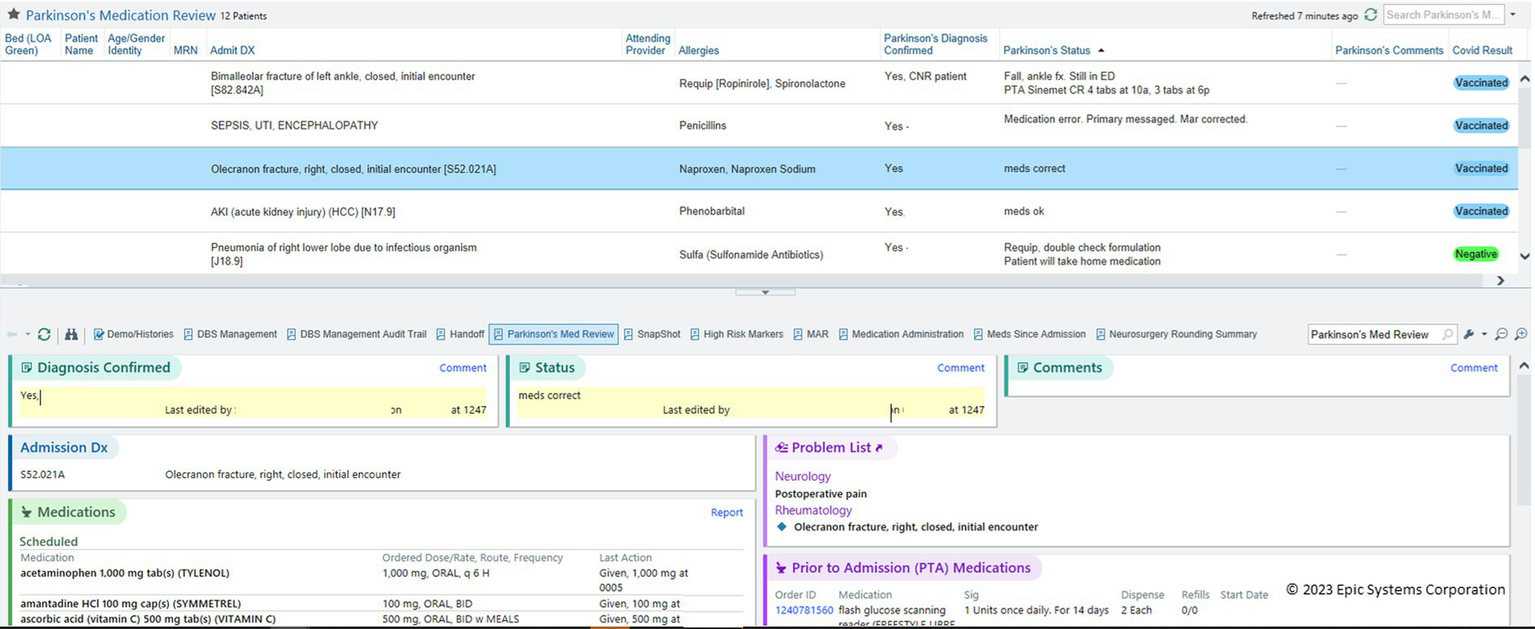
Task: Click the wrench settings icon
Action: pyautogui.click(x=1469, y=334)
